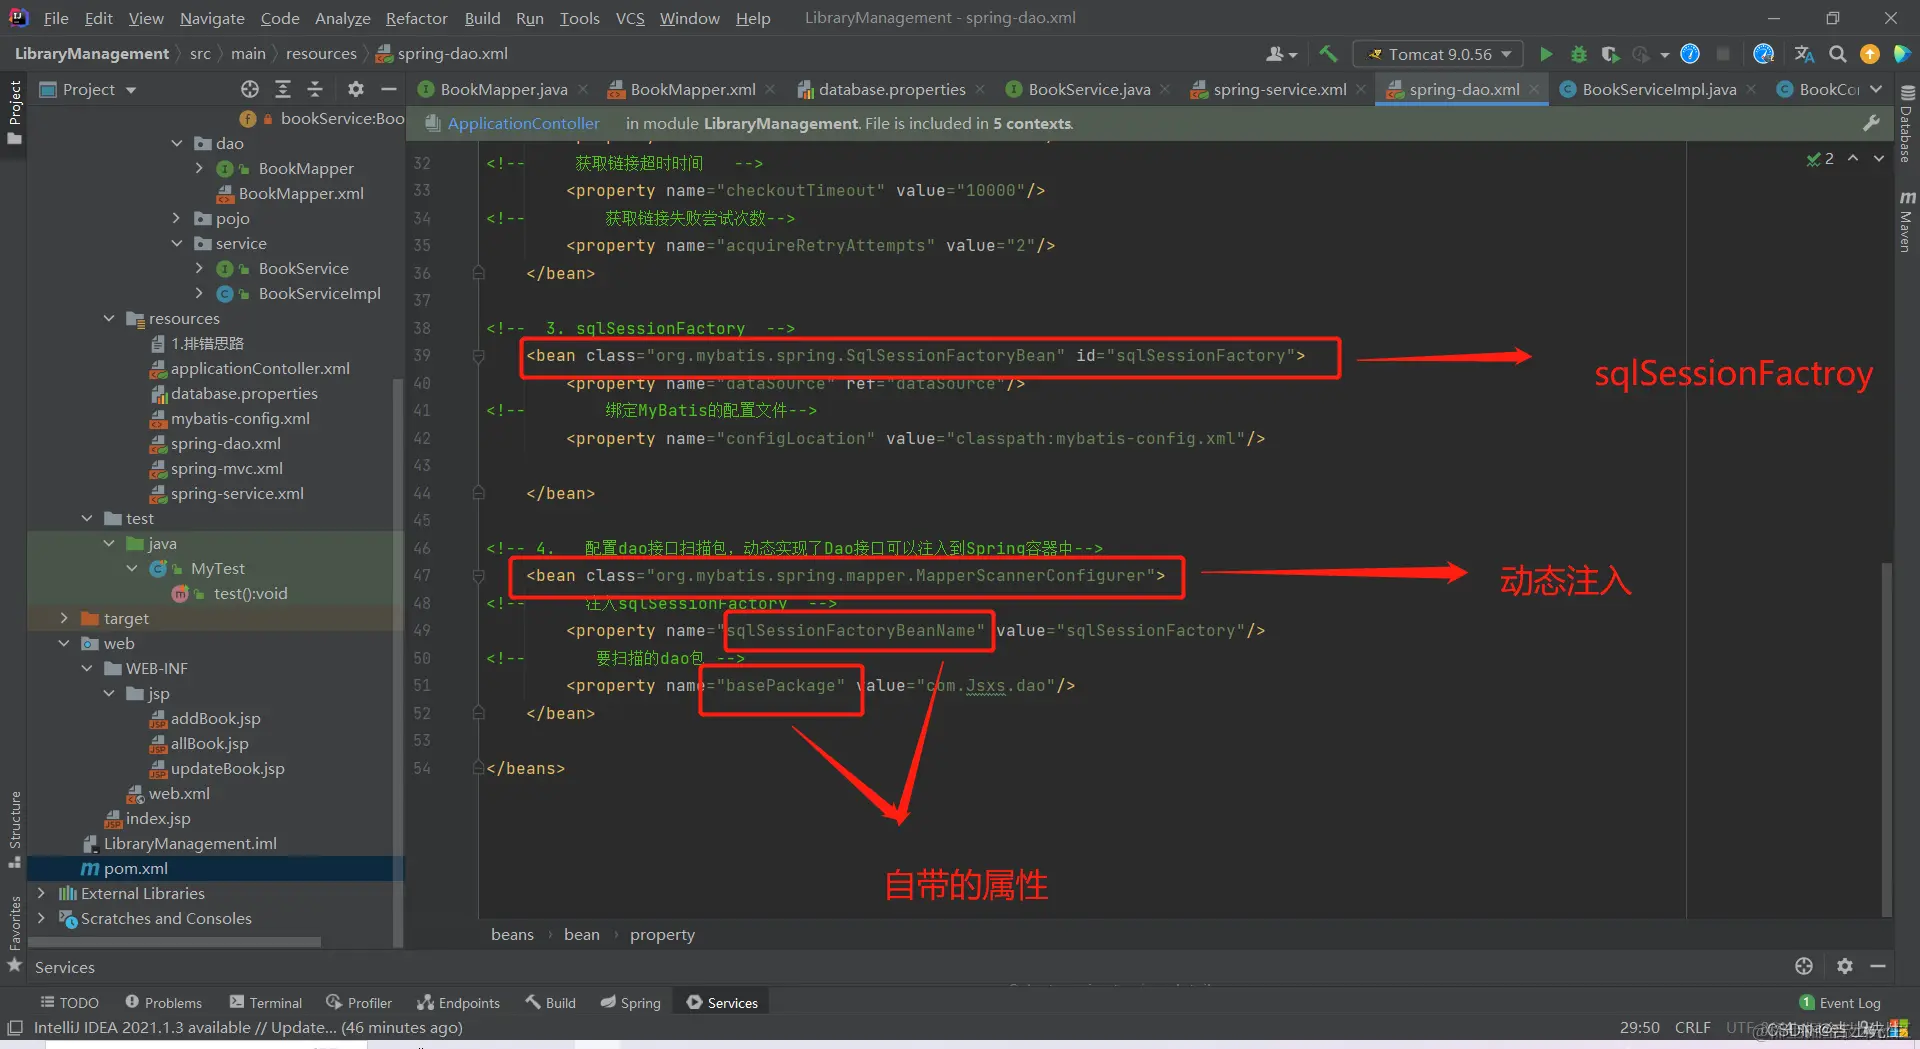
Task: Click the CRLF line separator indicator
Action: 1692,1027
